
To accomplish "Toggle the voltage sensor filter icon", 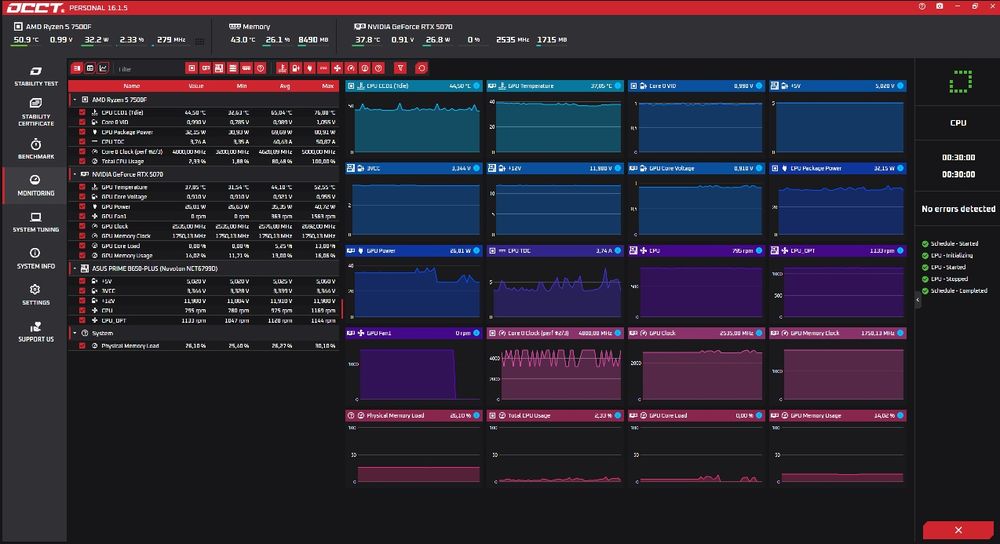I will click(x=296, y=68).
